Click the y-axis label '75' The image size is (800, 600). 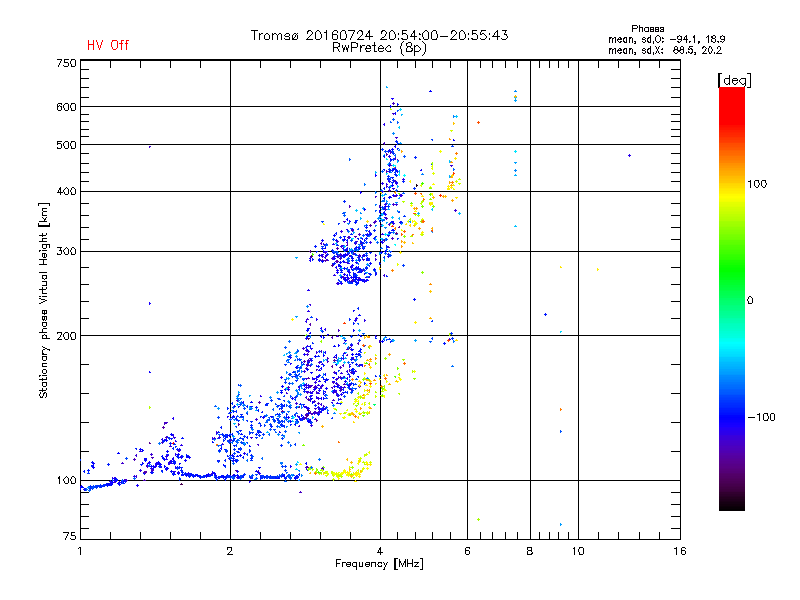point(70,536)
